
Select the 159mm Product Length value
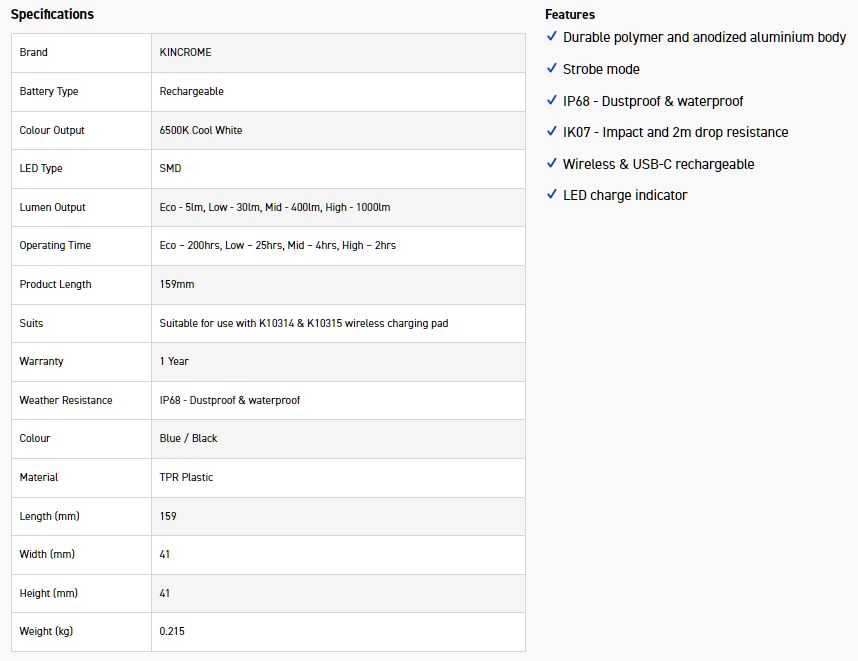click(x=177, y=284)
